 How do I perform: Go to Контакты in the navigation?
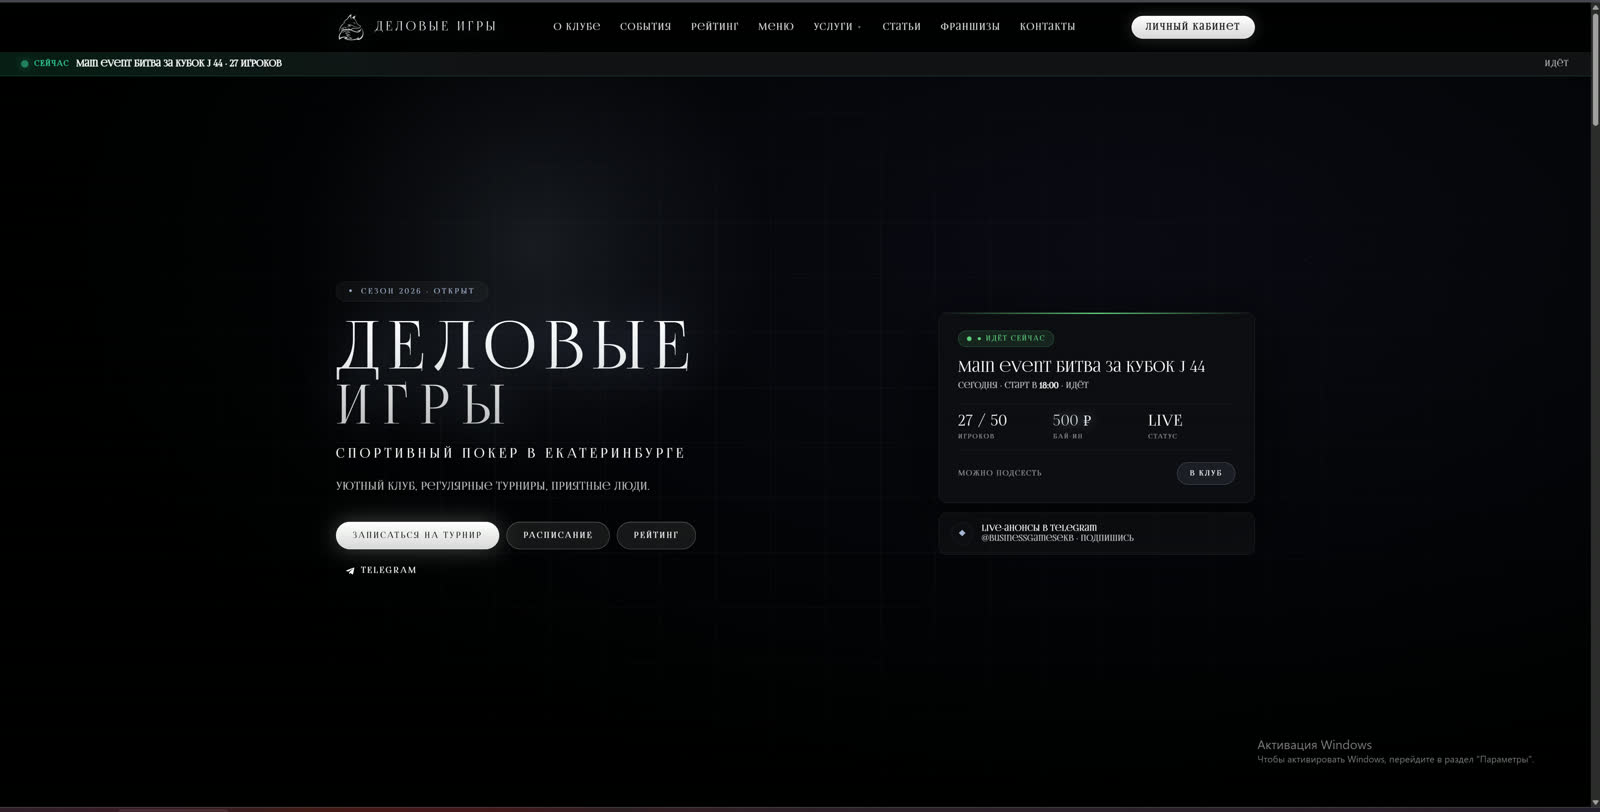tap(1047, 27)
